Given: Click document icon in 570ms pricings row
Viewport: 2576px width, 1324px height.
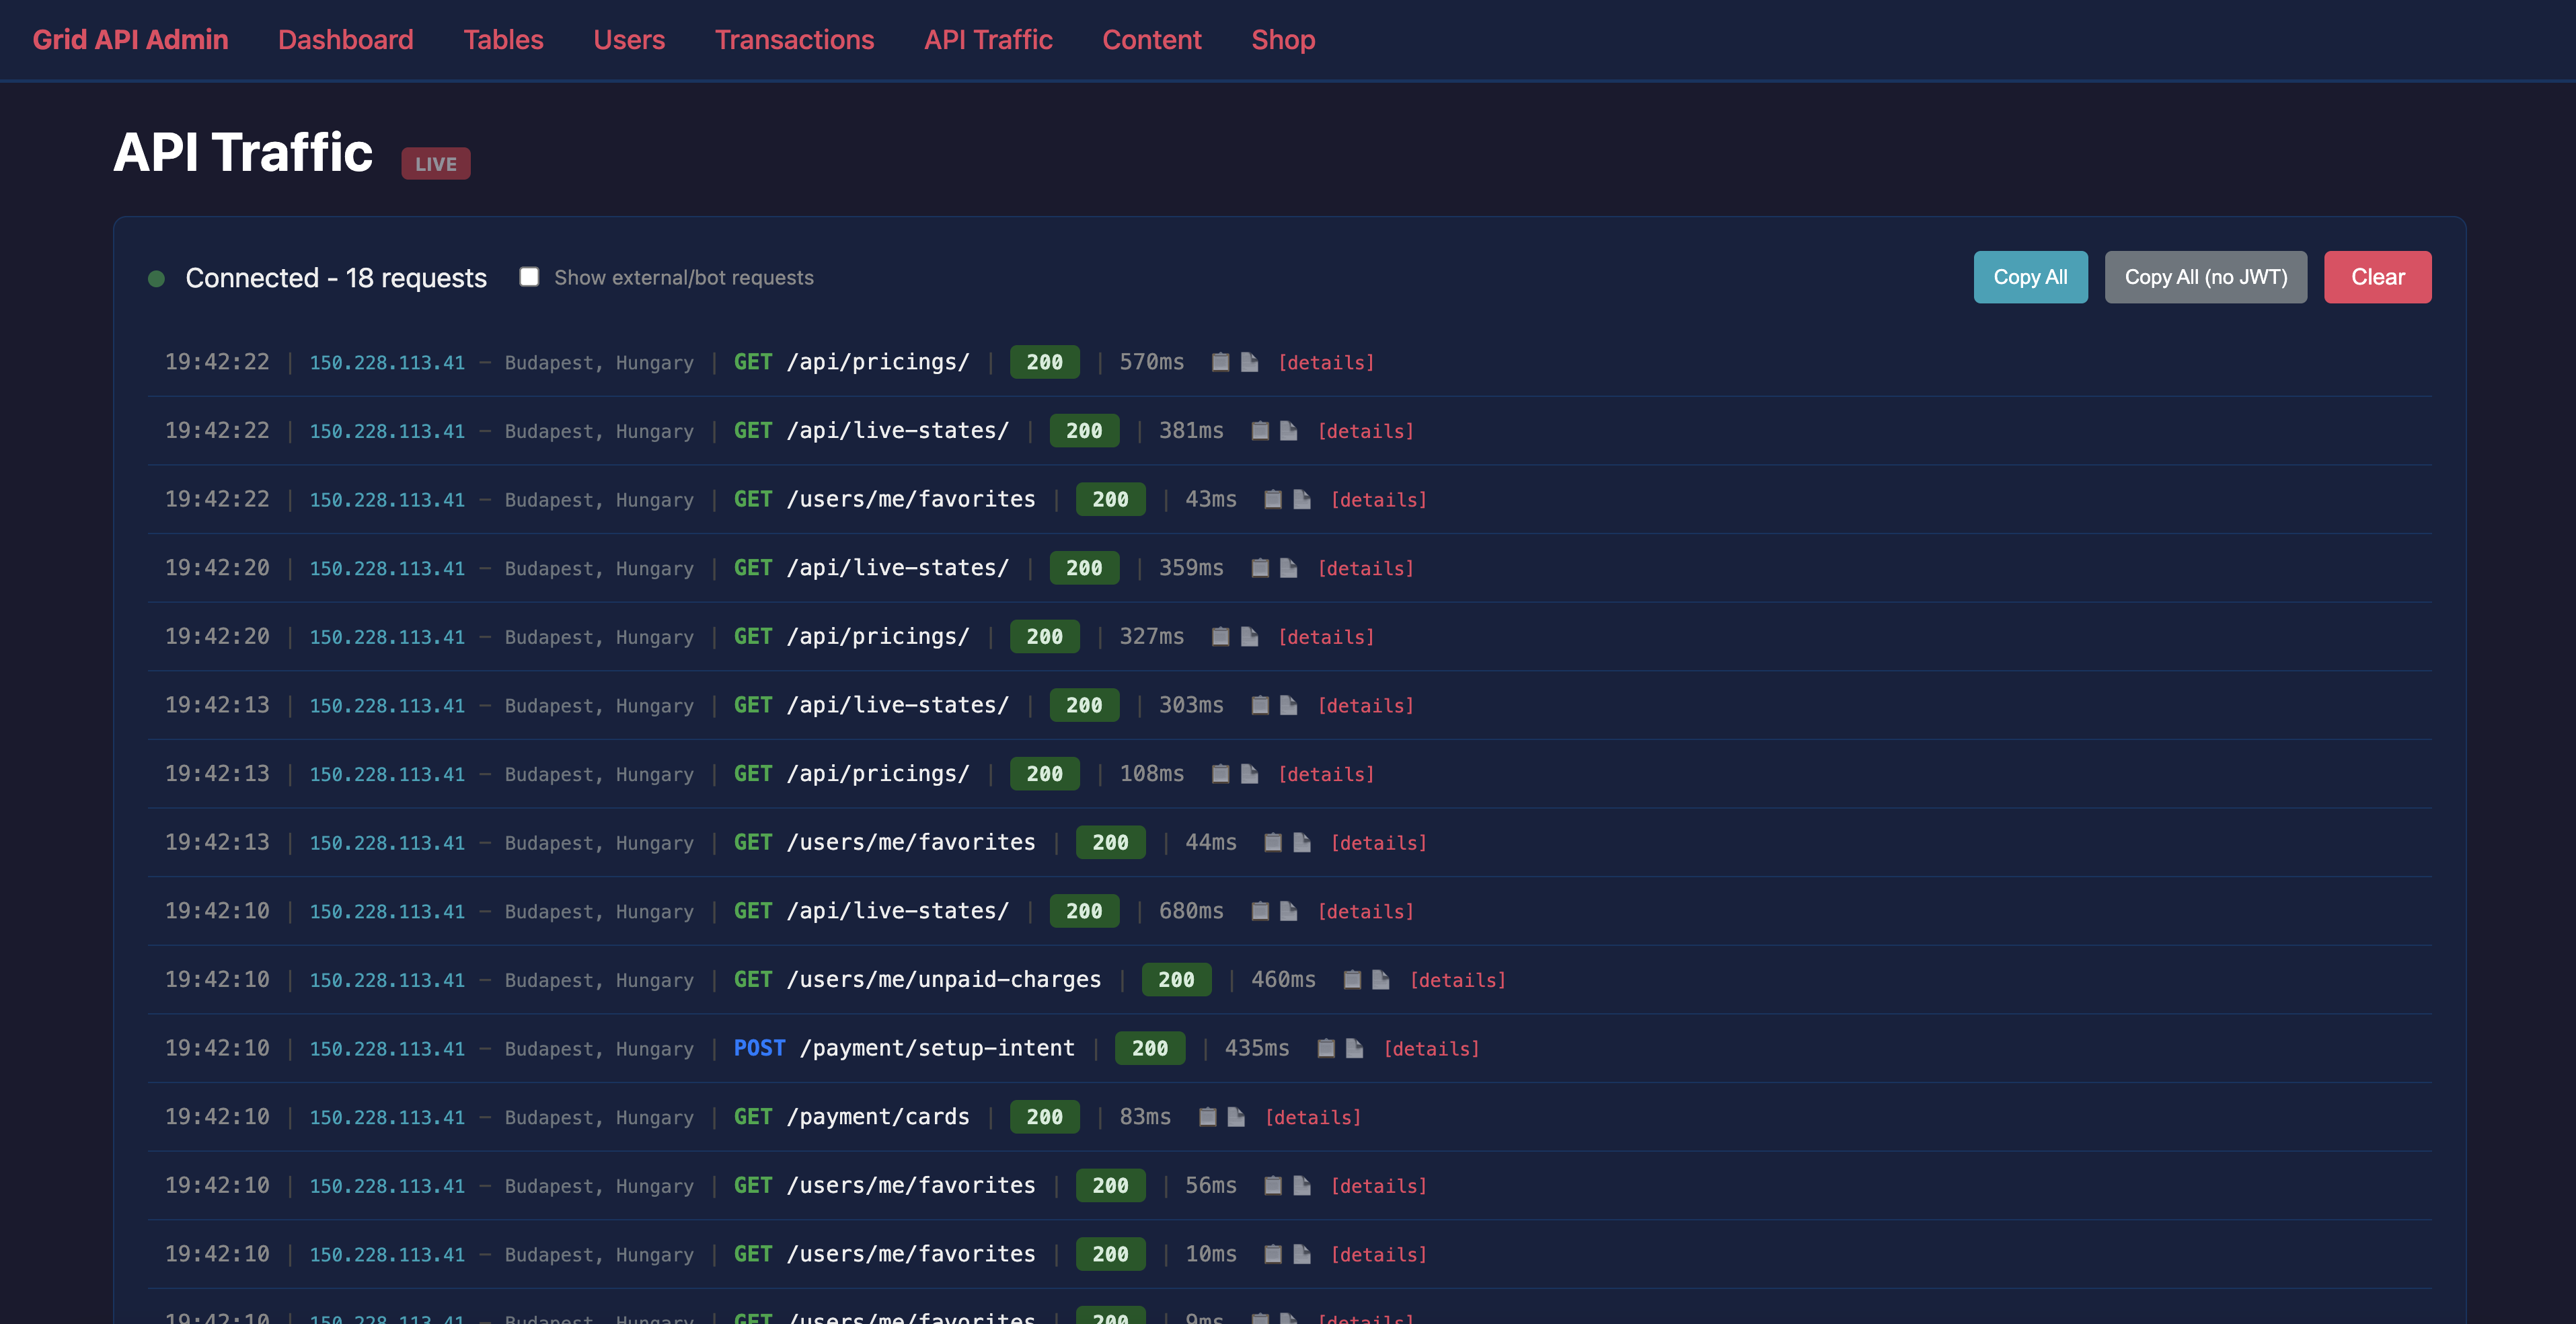Looking at the screenshot, I should coord(1249,362).
